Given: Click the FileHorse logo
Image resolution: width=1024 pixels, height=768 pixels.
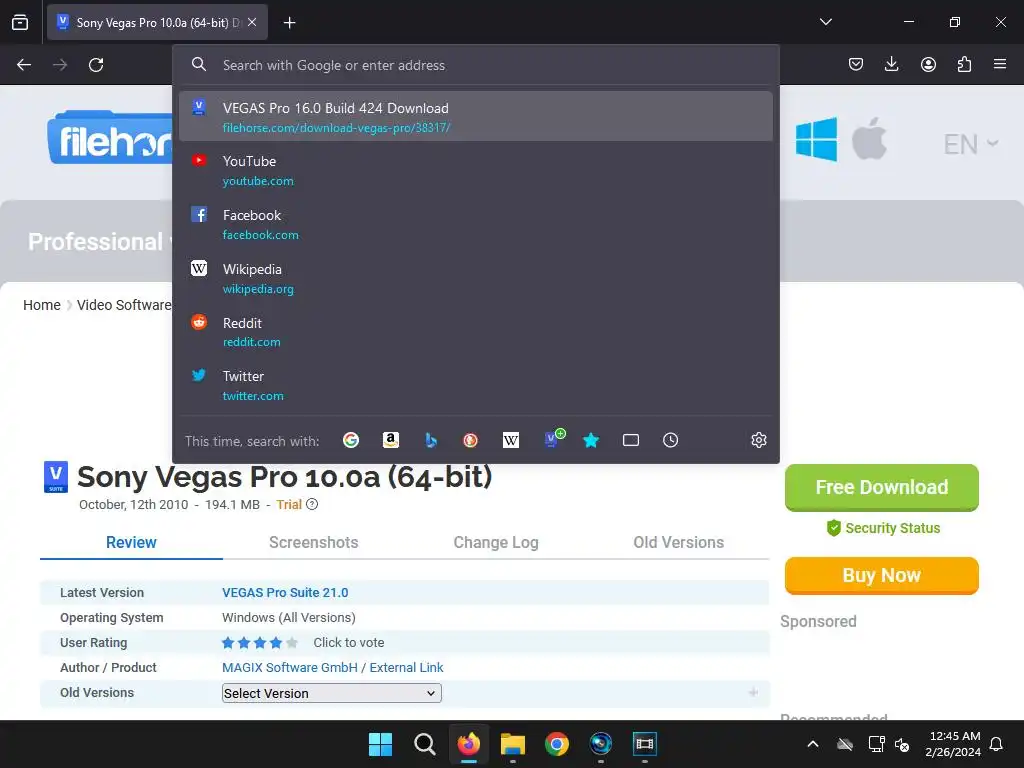Looking at the screenshot, I should (x=110, y=138).
